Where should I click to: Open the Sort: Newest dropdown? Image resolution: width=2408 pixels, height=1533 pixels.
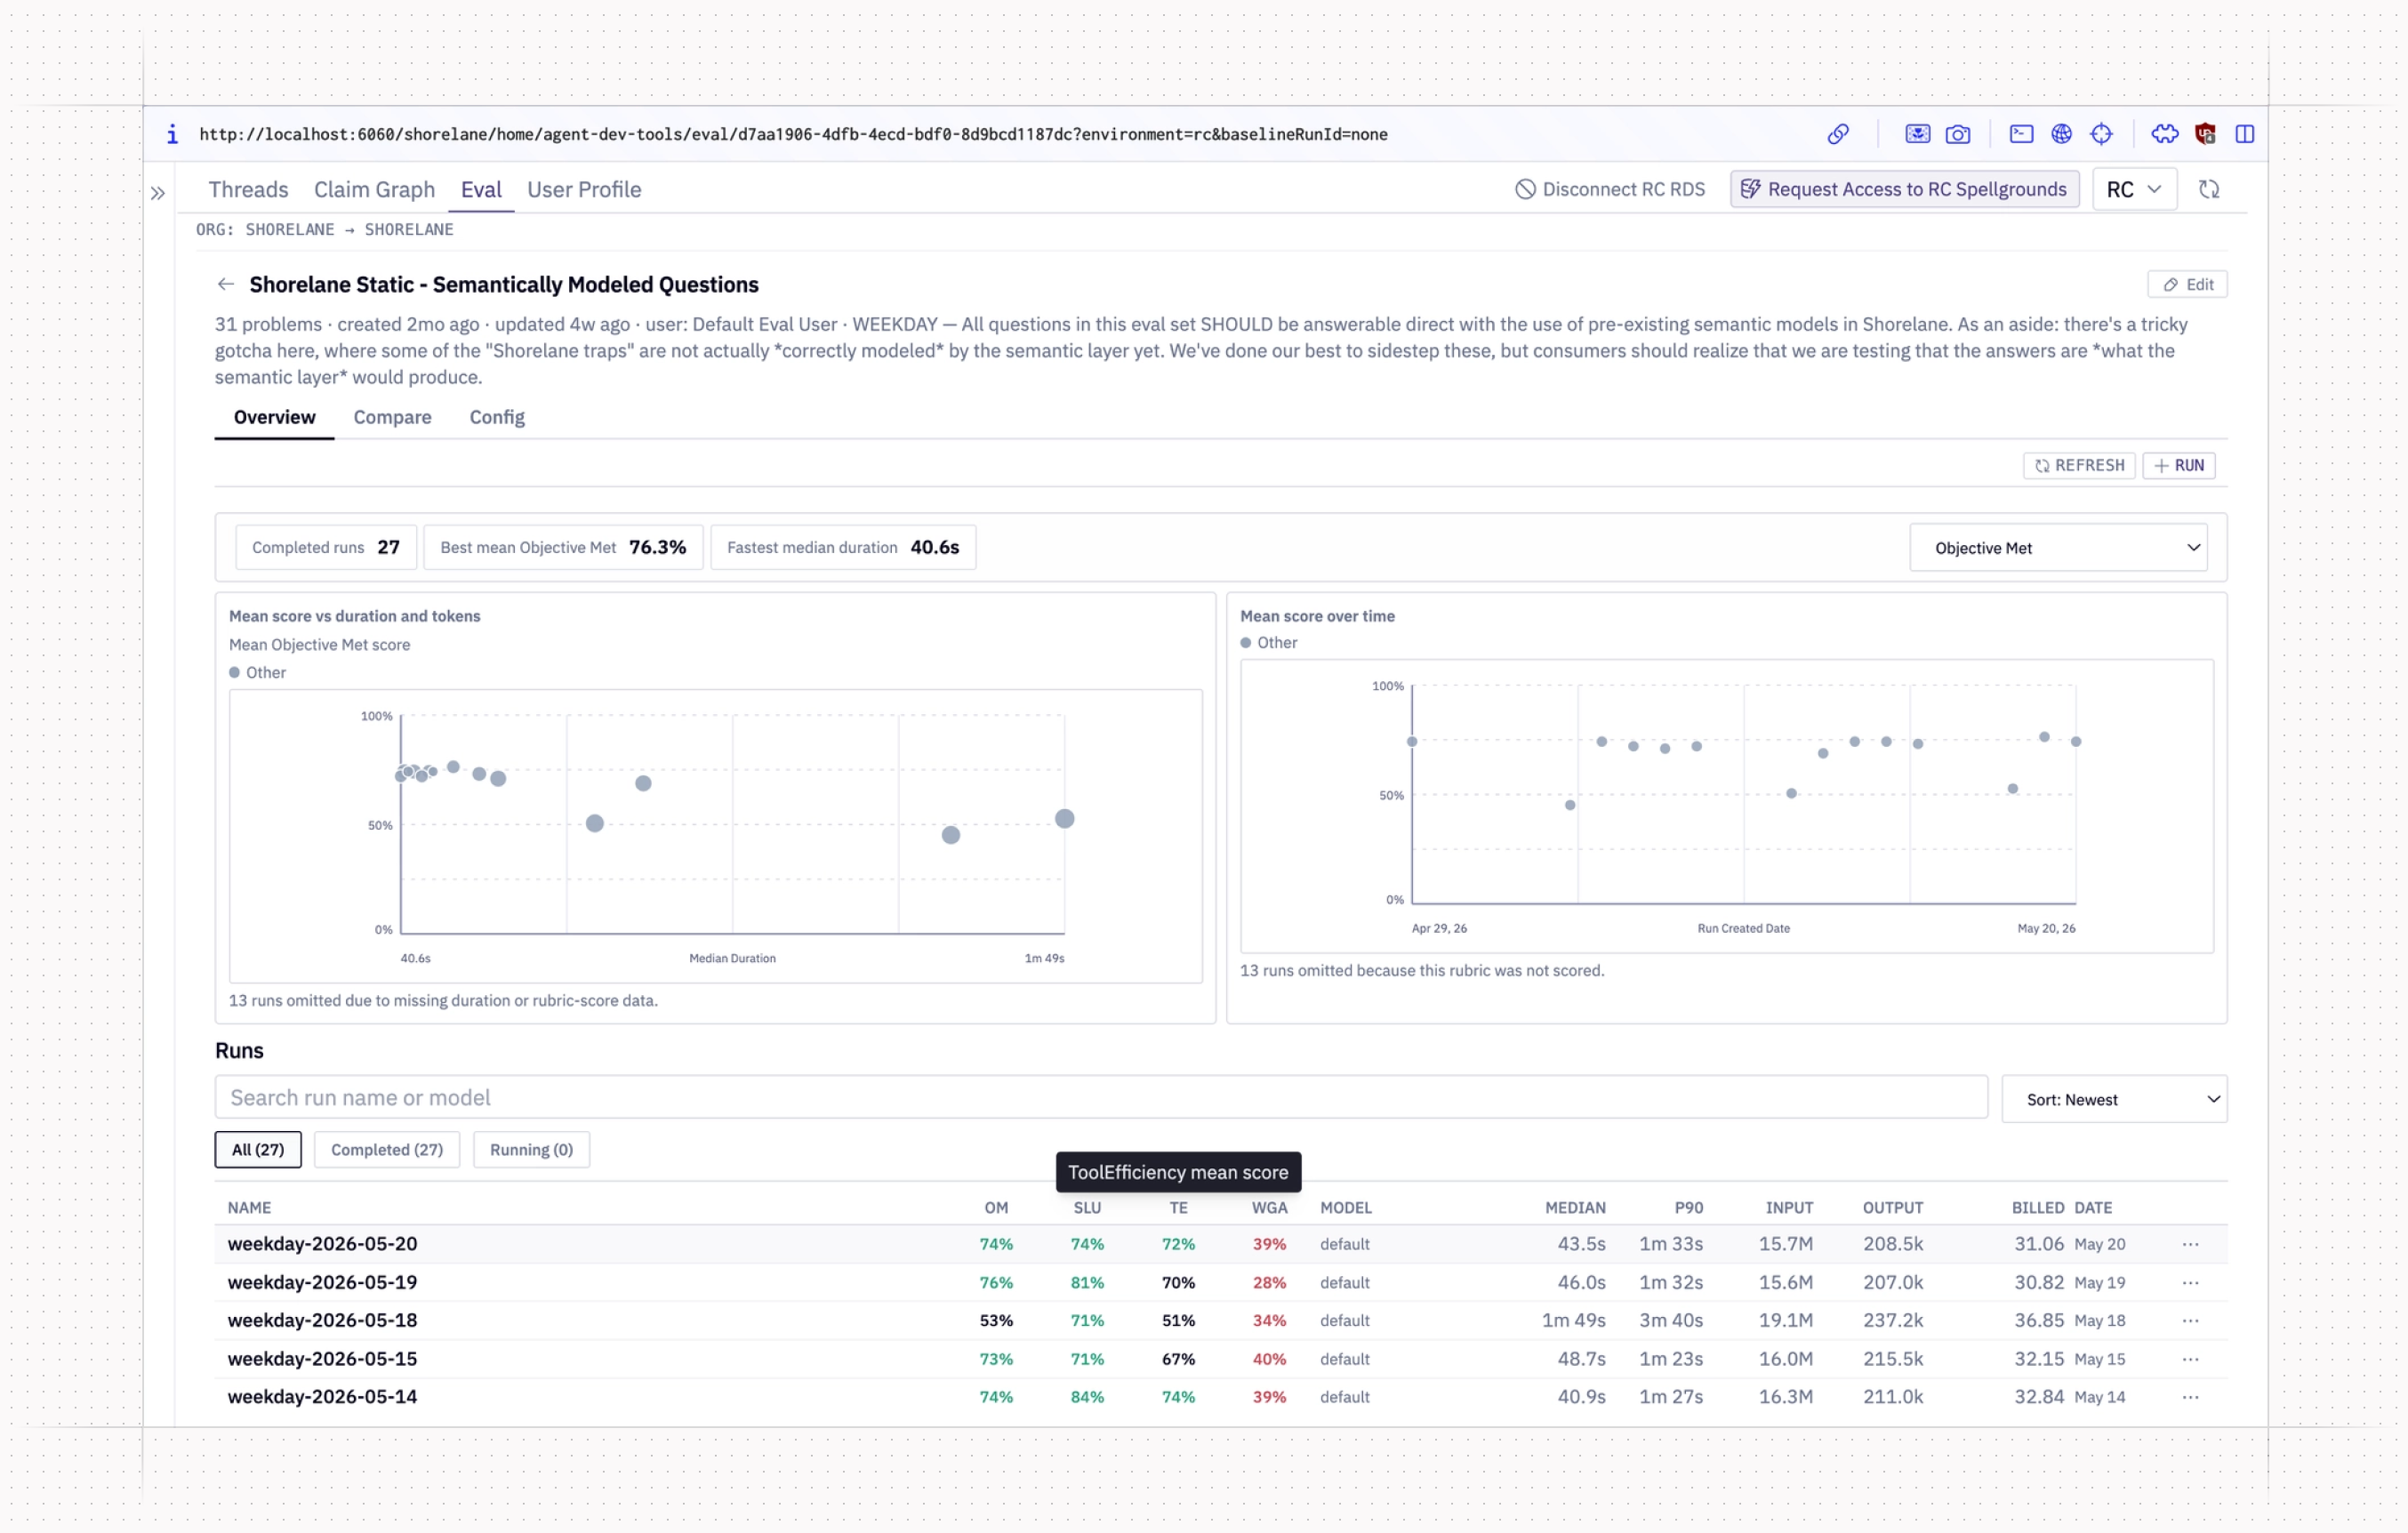(x=2114, y=1099)
